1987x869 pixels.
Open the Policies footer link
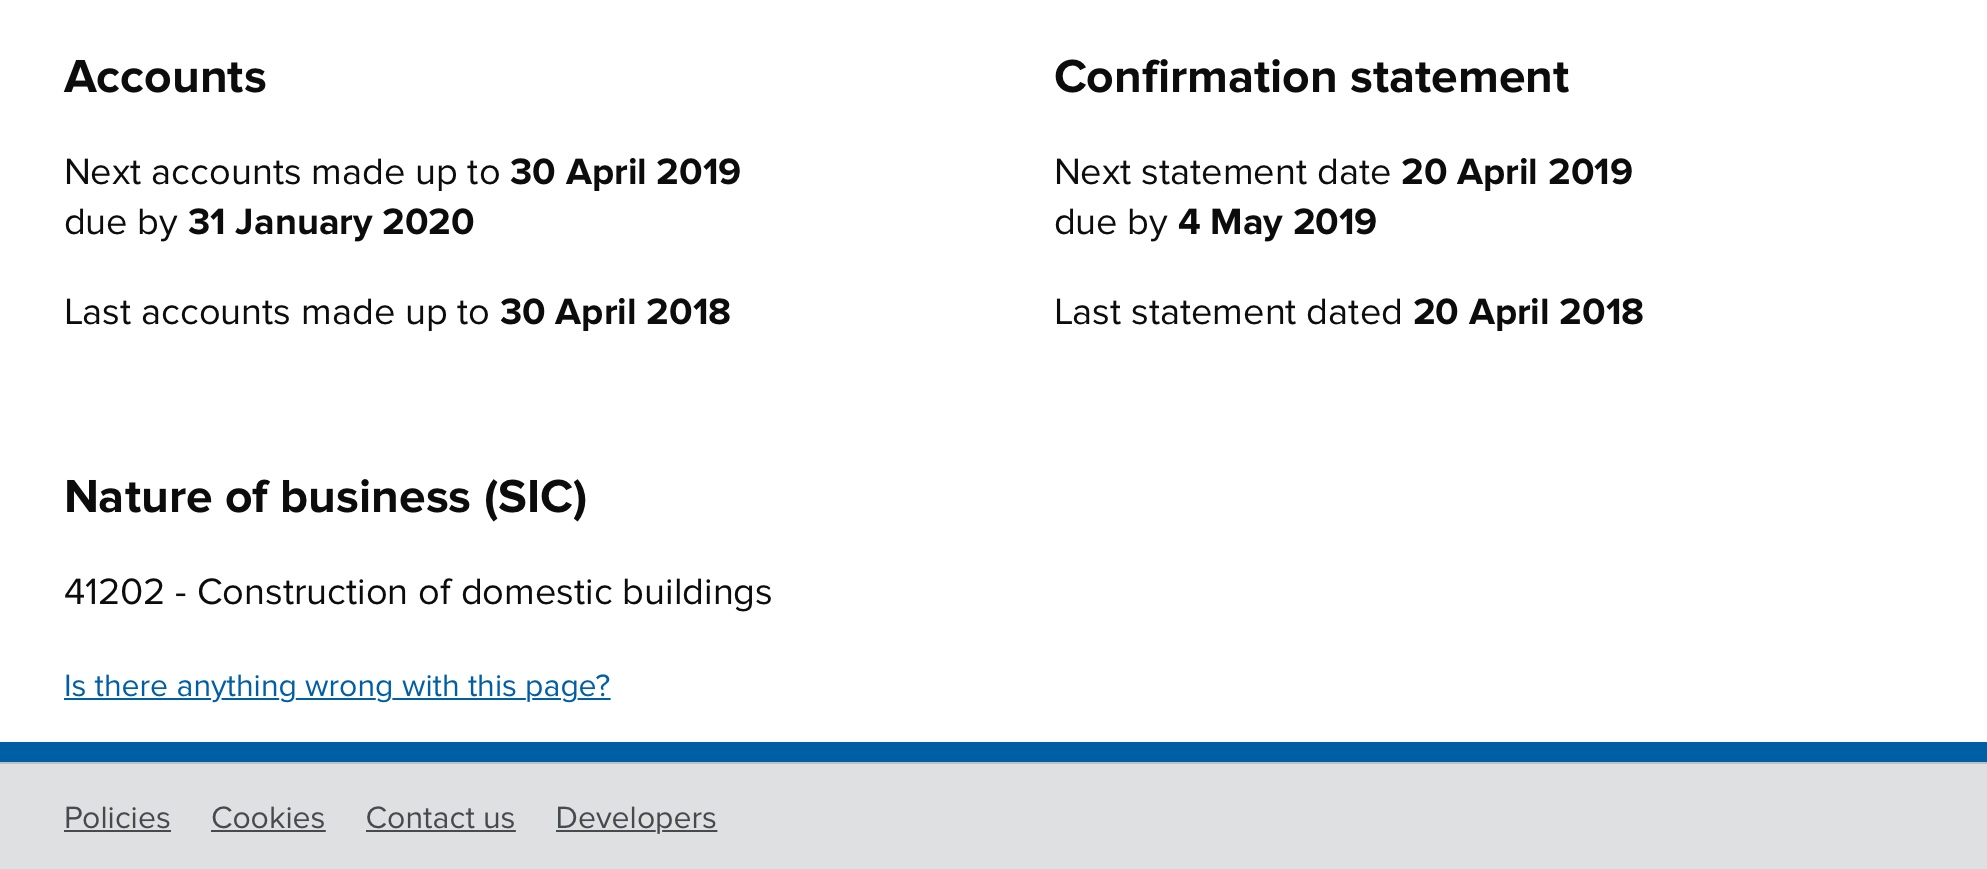(x=117, y=818)
